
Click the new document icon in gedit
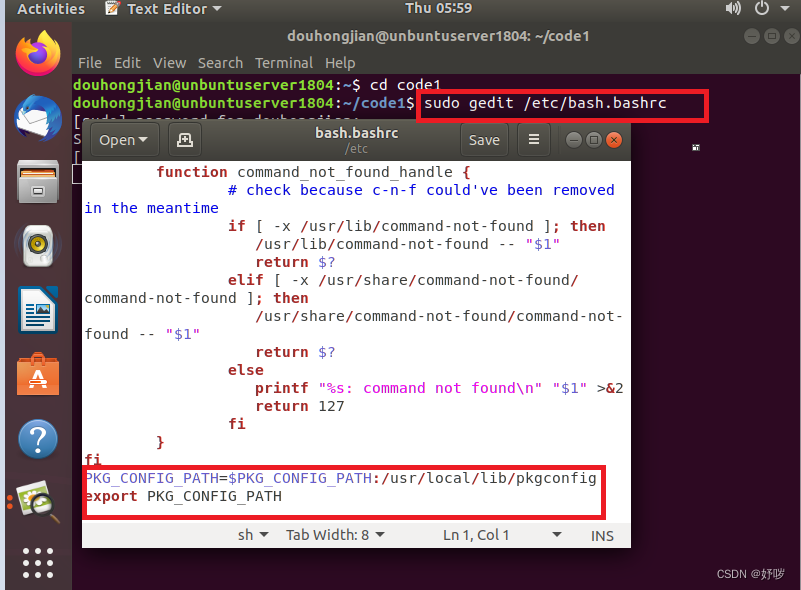click(184, 139)
